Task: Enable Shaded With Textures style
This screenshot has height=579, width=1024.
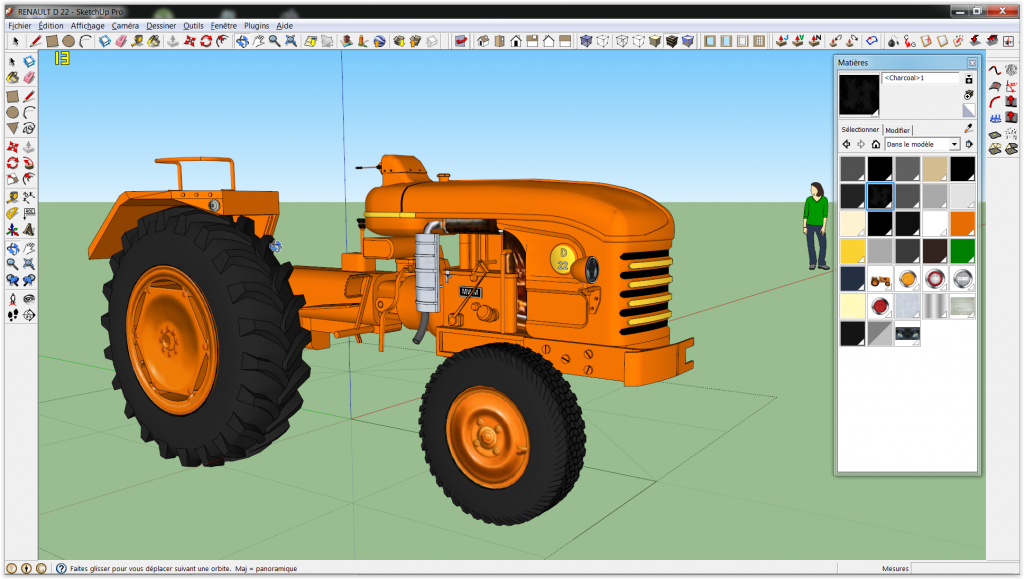Action: (x=672, y=41)
